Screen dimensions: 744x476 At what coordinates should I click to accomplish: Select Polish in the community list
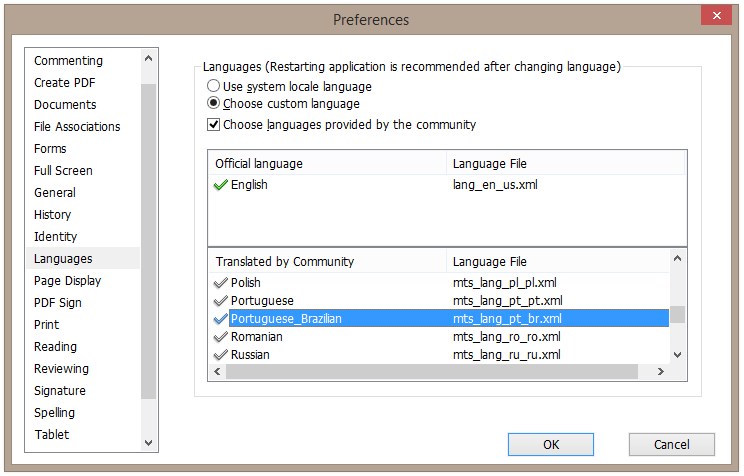tap(439, 283)
